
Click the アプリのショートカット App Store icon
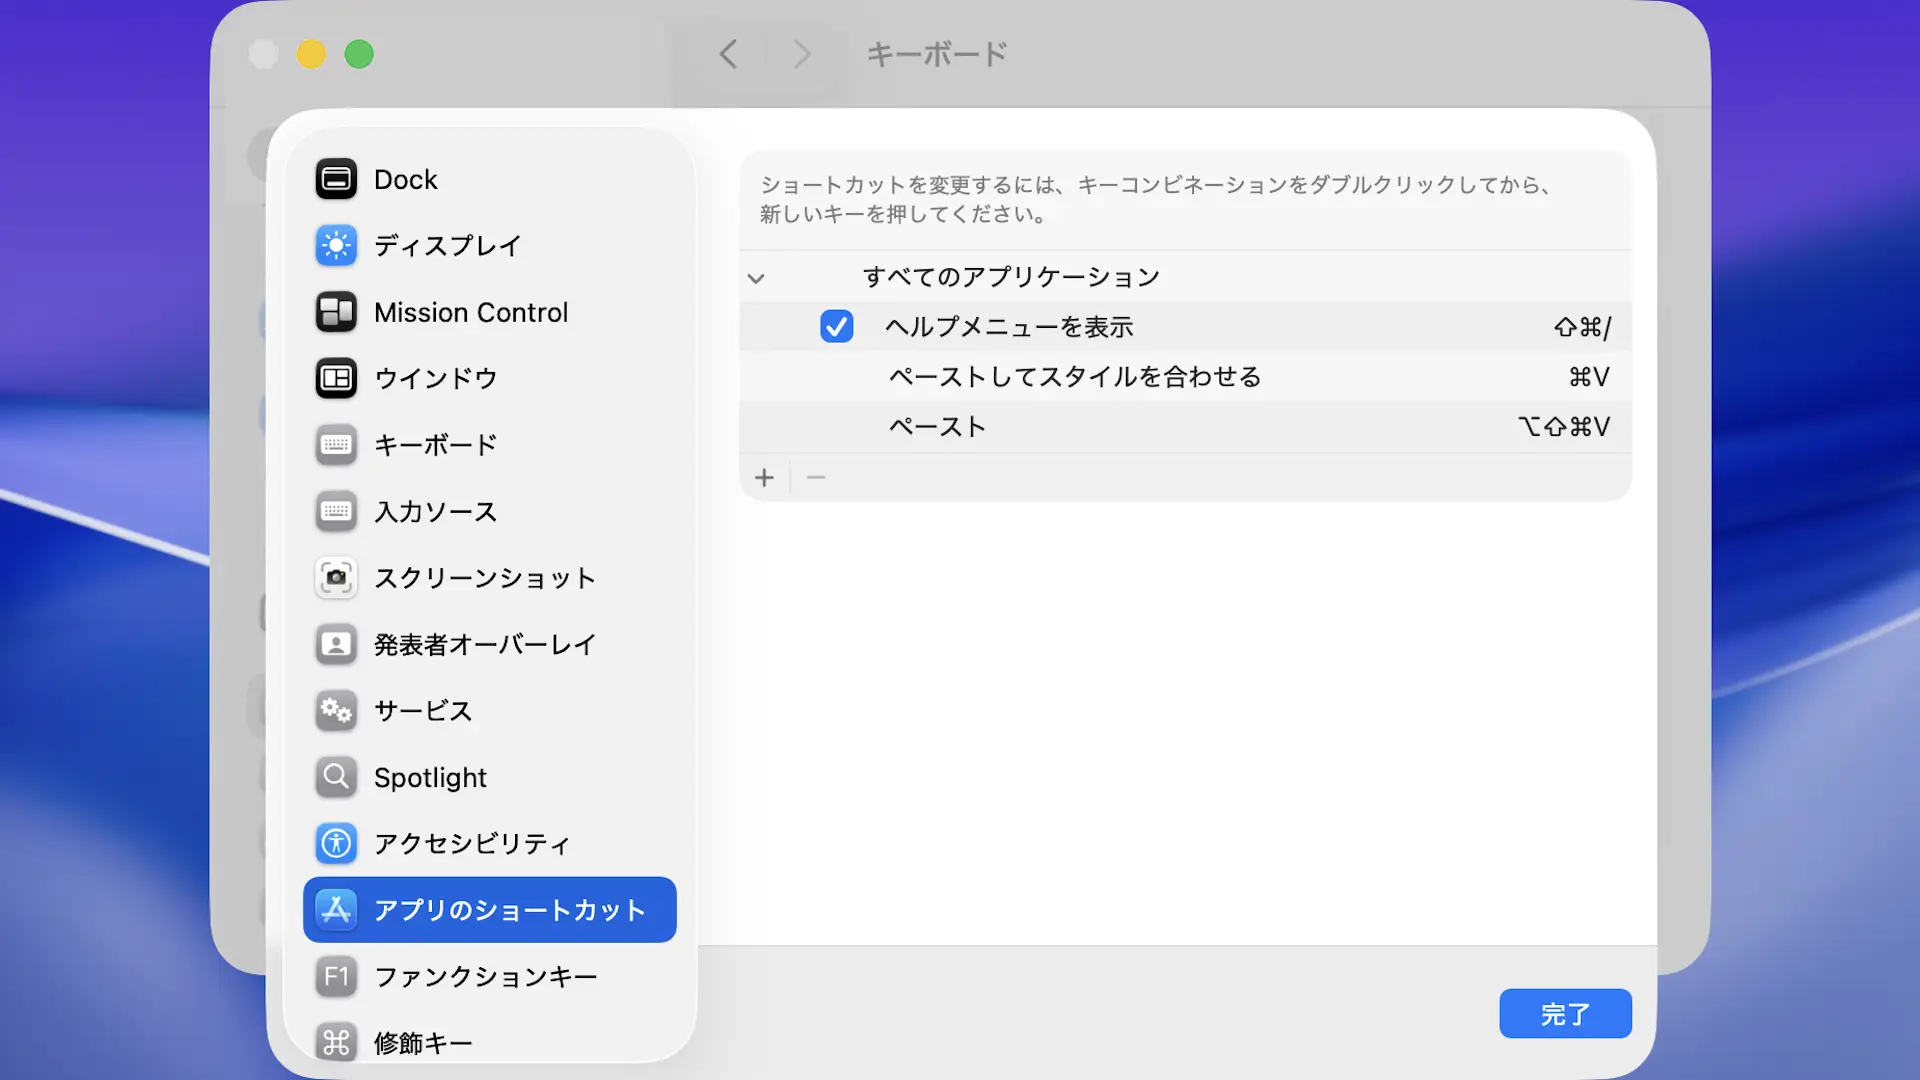pyautogui.click(x=336, y=910)
